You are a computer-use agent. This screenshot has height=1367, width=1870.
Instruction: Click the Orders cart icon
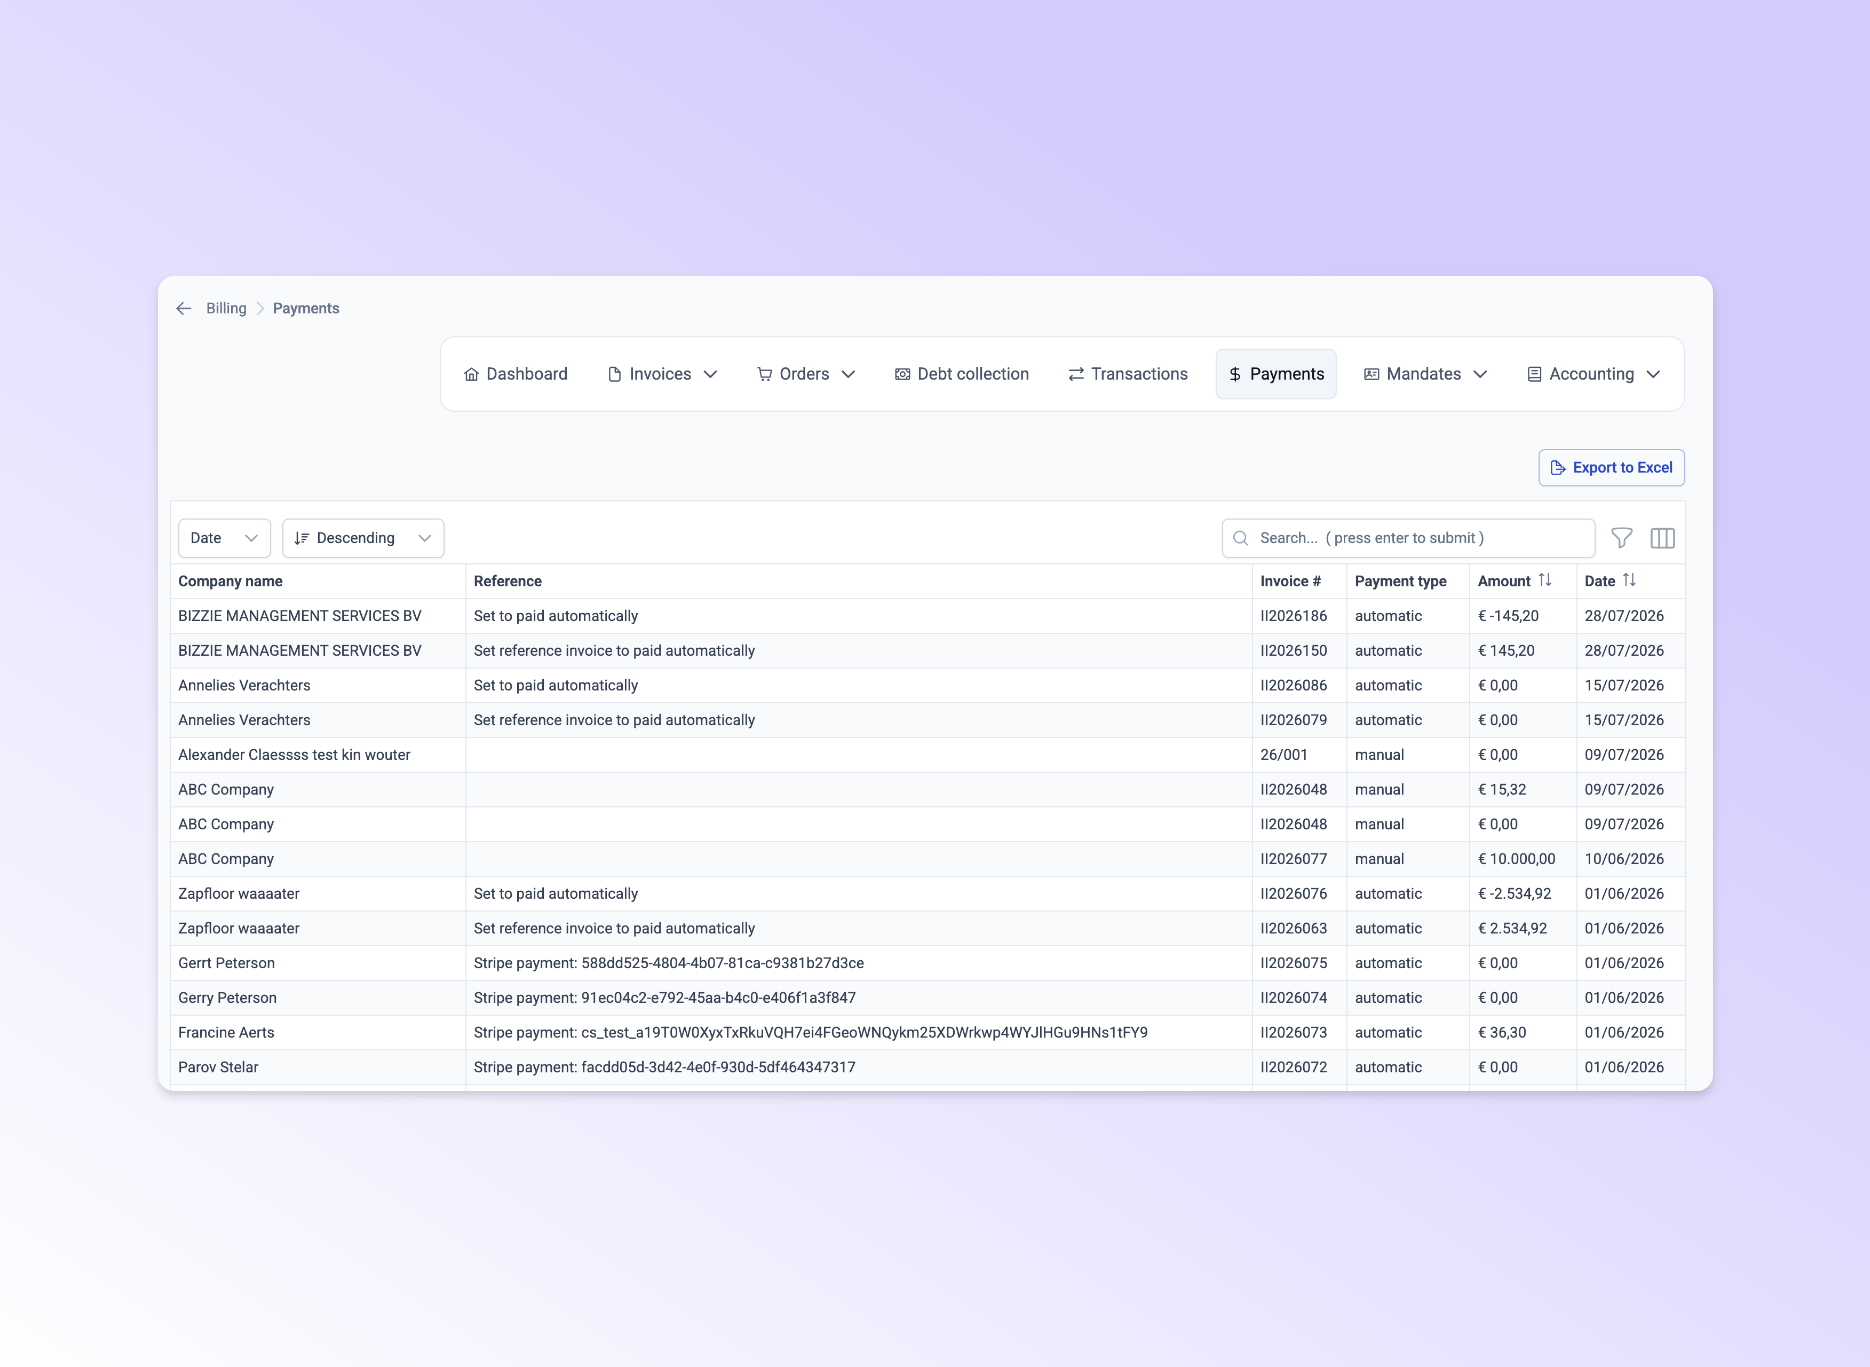(765, 374)
